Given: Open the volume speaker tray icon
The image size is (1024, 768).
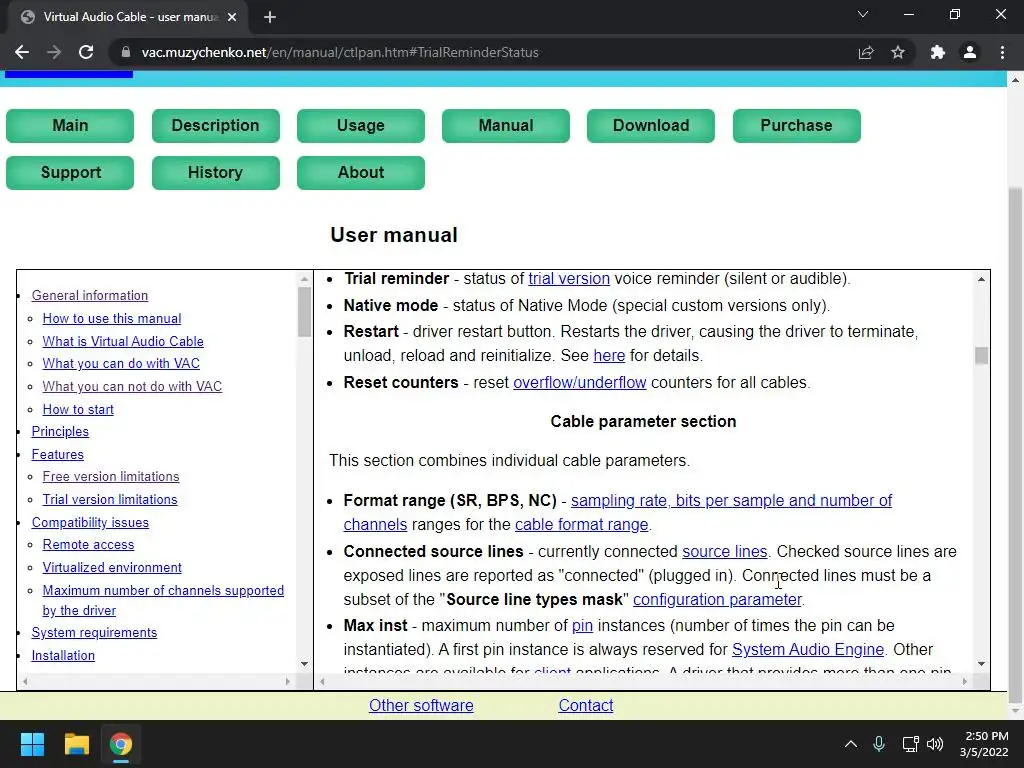Looking at the screenshot, I should point(935,744).
